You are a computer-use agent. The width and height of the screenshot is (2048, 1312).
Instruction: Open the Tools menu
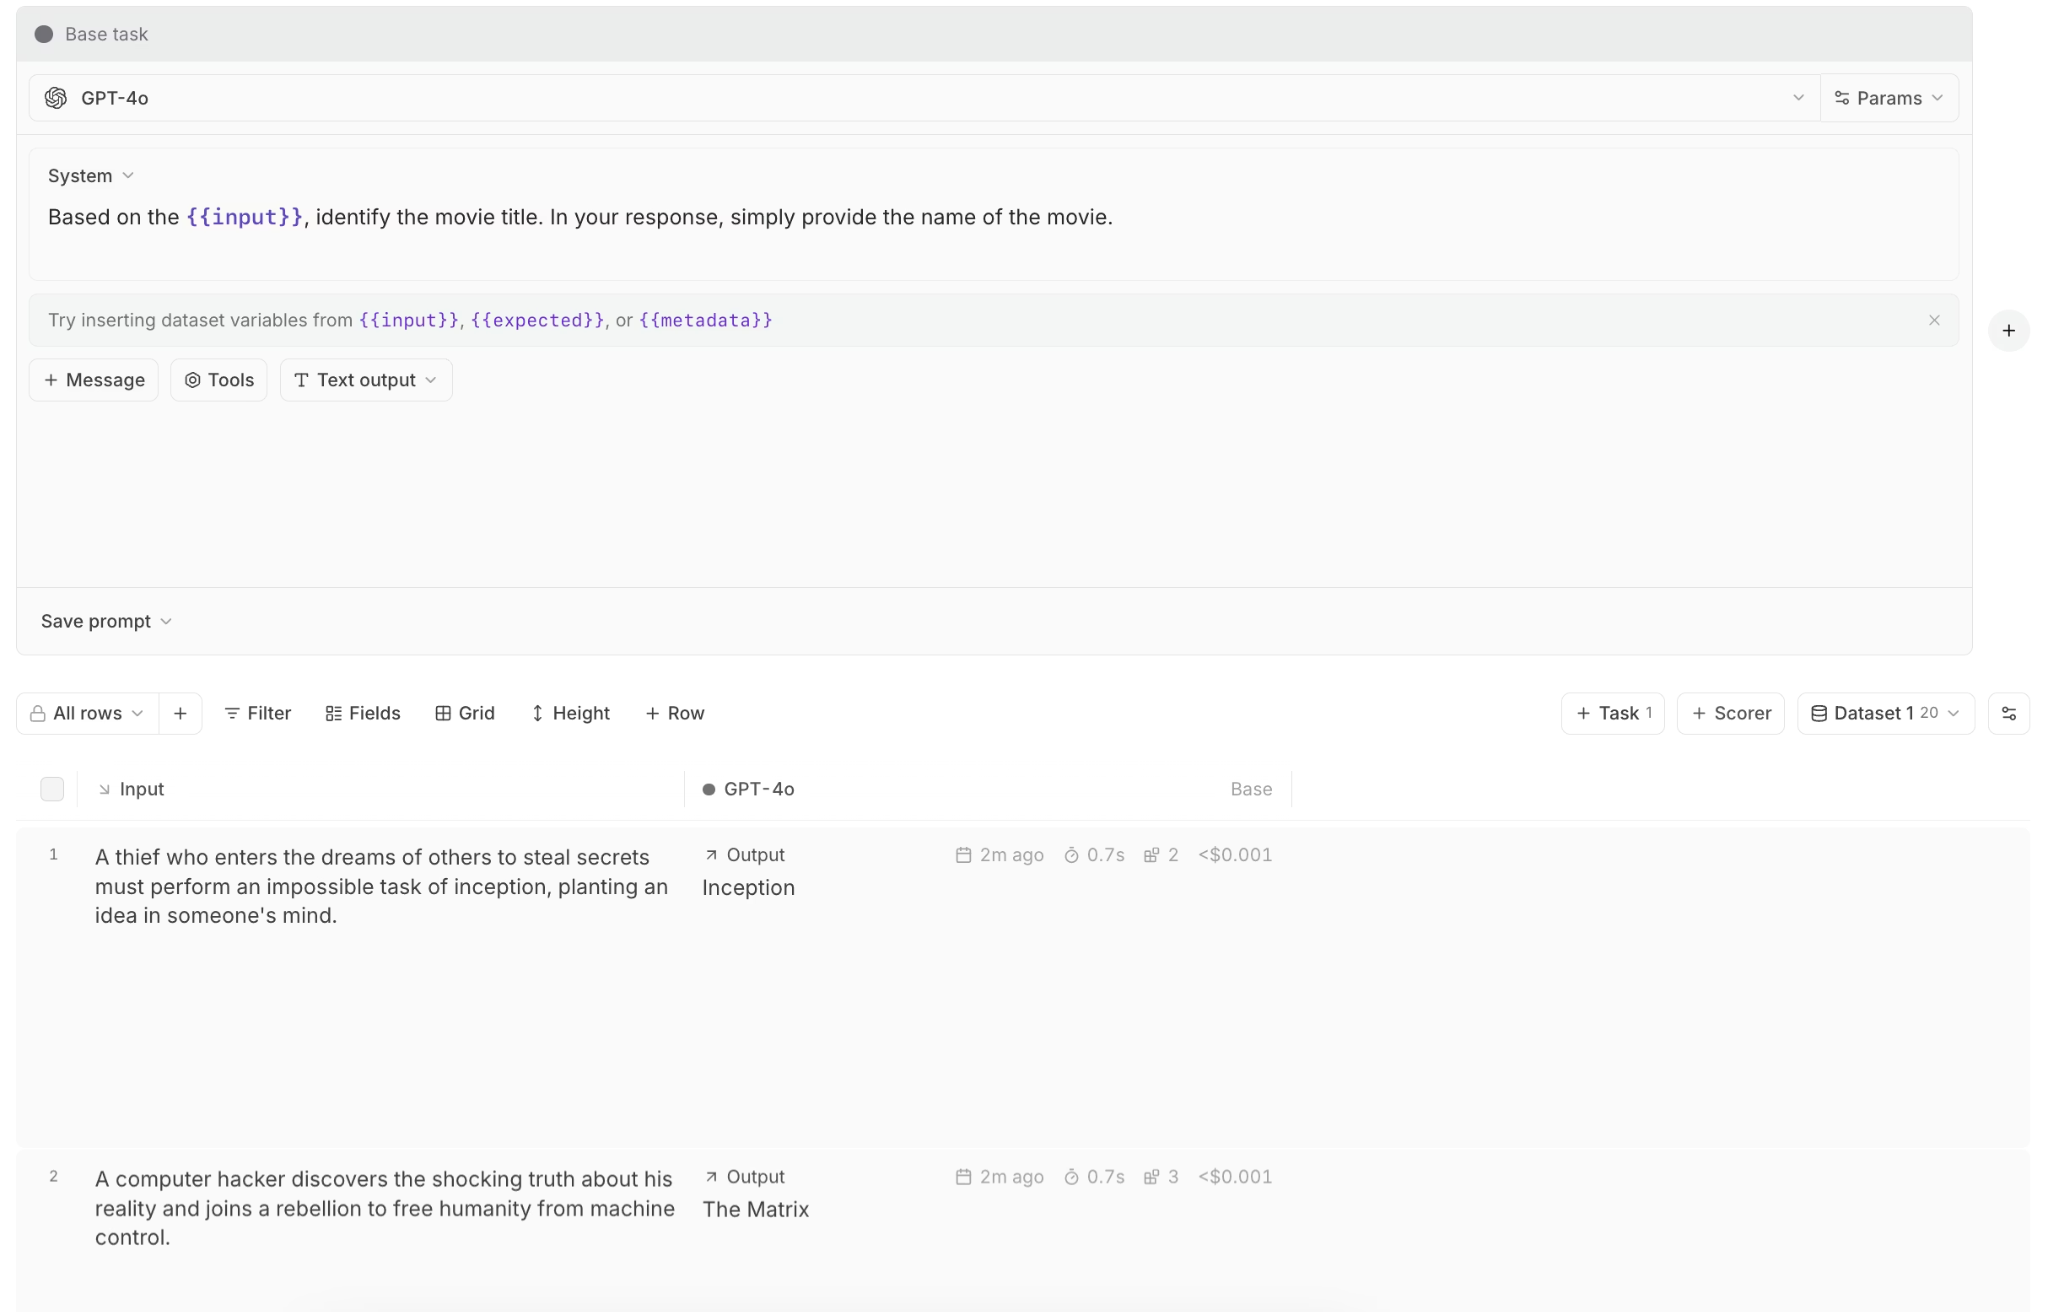coord(218,380)
